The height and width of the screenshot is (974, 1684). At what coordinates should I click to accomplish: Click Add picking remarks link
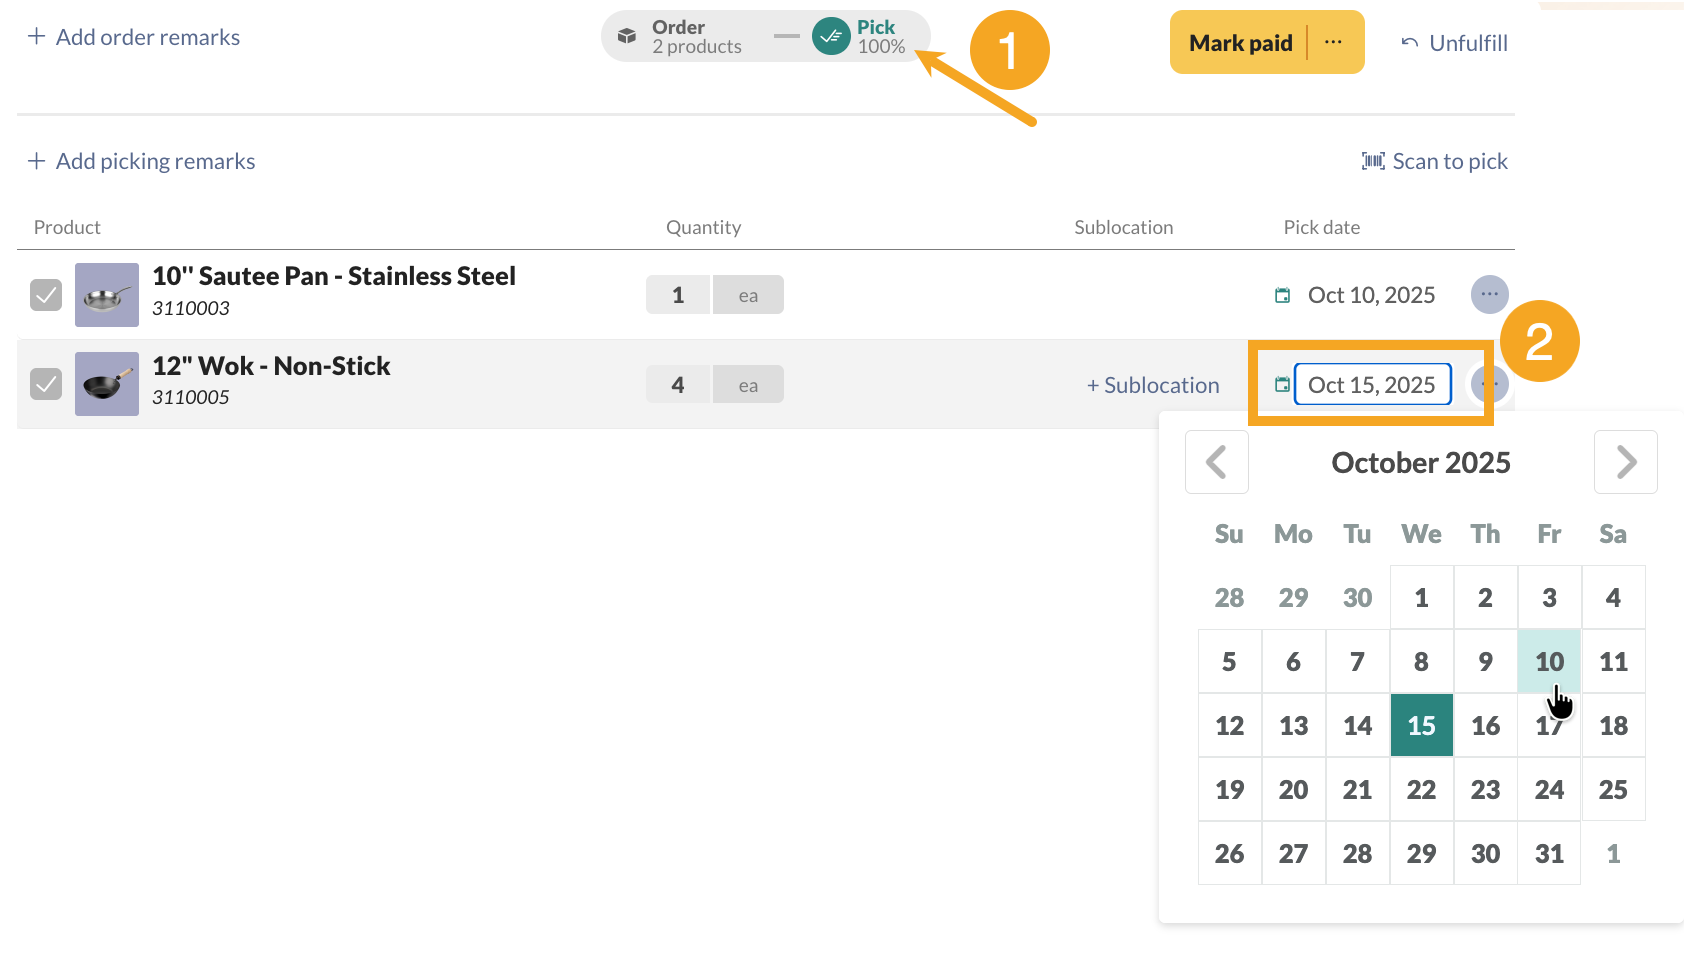coord(155,161)
